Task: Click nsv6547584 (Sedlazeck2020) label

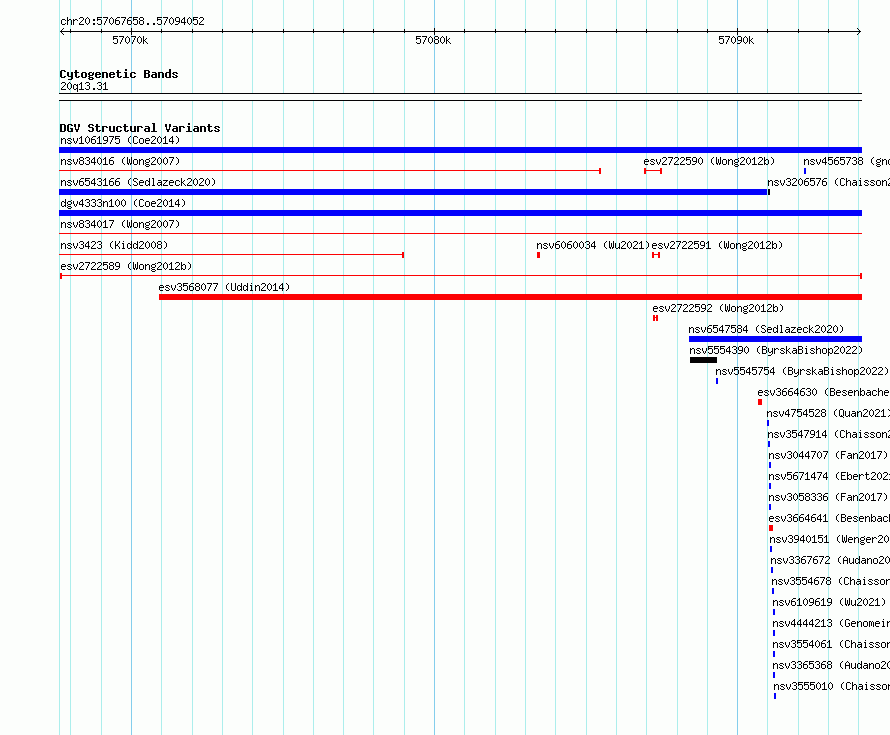Action: [x=766, y=329]
